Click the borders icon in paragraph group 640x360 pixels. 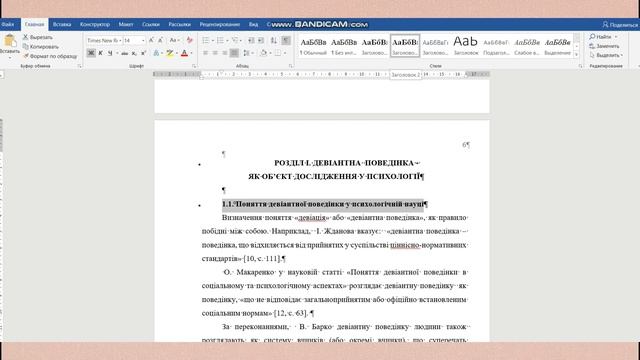coord(278,53)
